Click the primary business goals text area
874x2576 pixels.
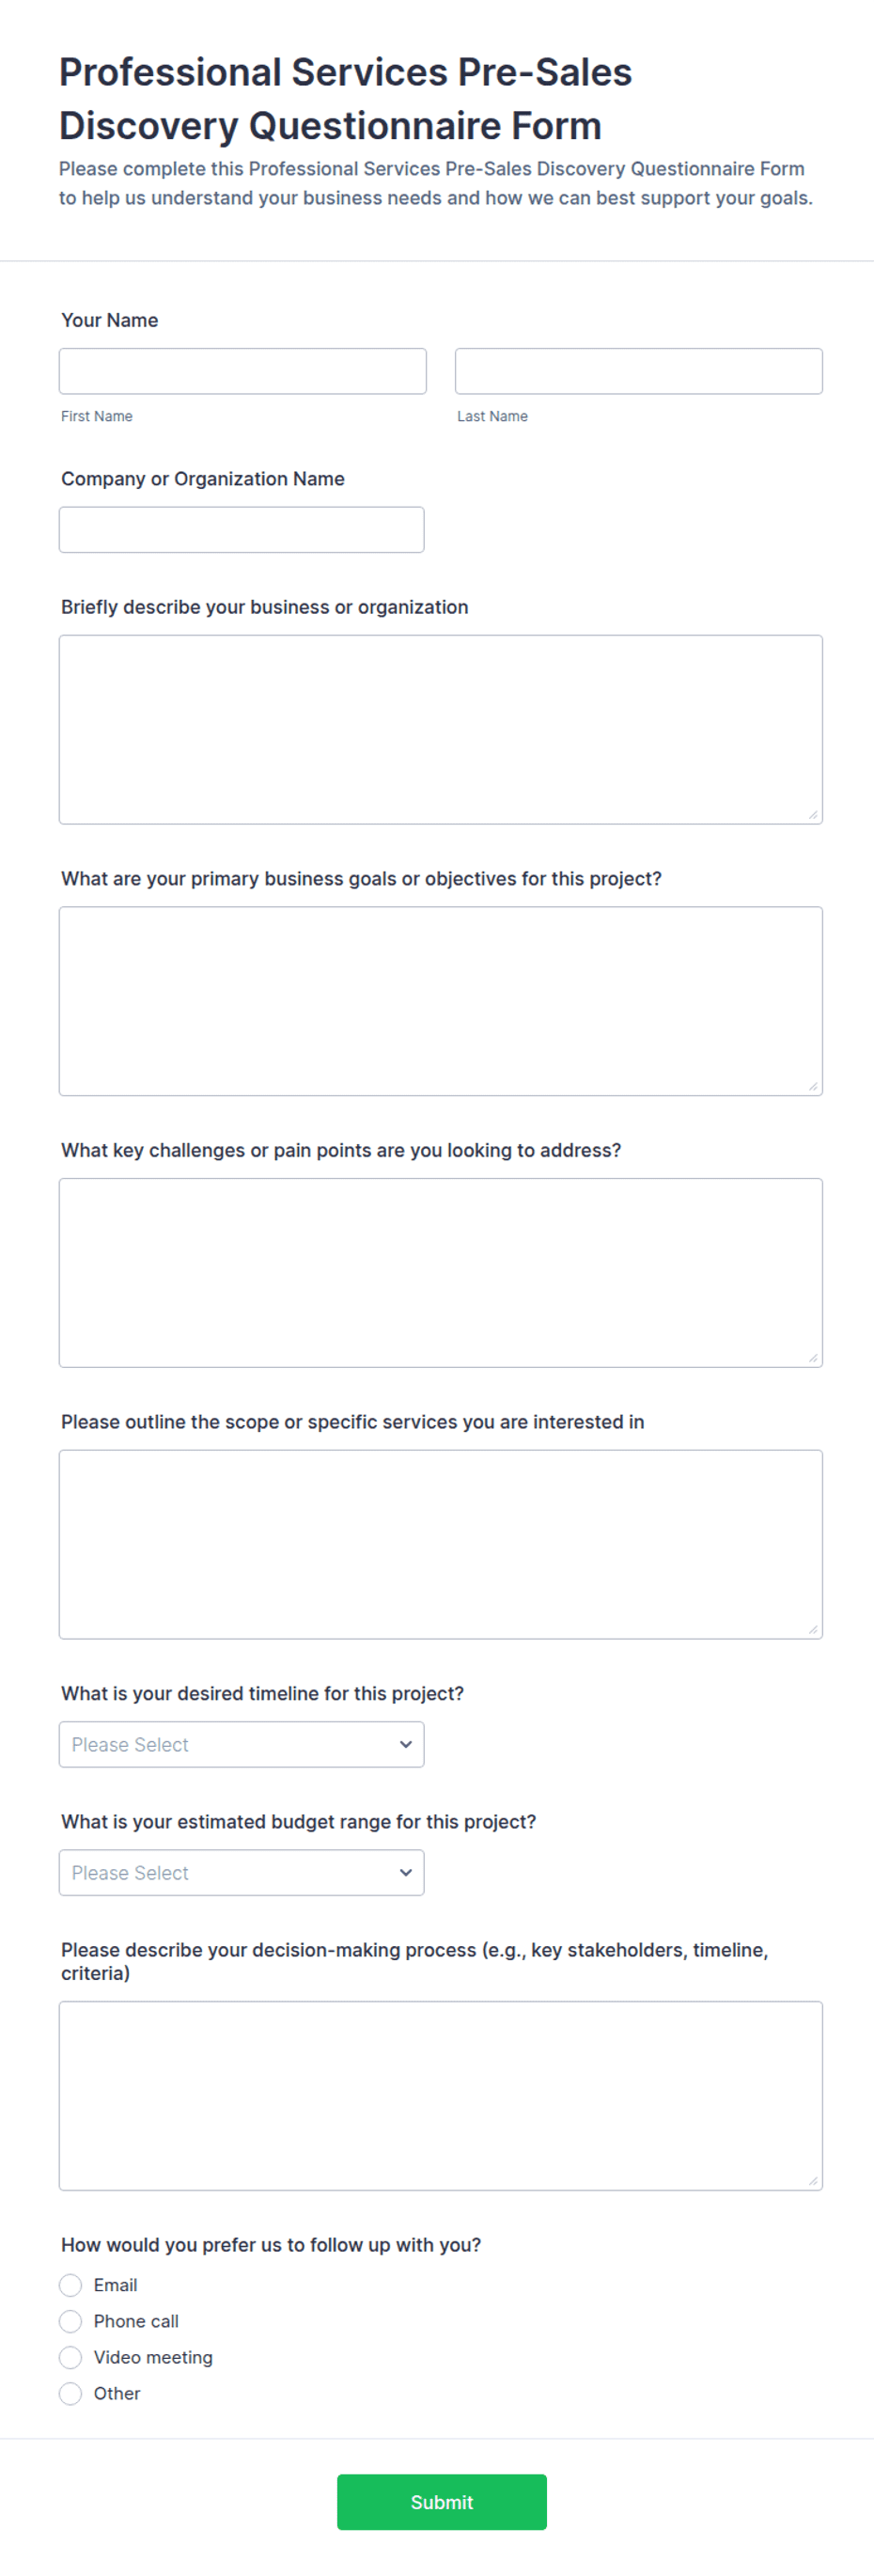[440, 1001]
